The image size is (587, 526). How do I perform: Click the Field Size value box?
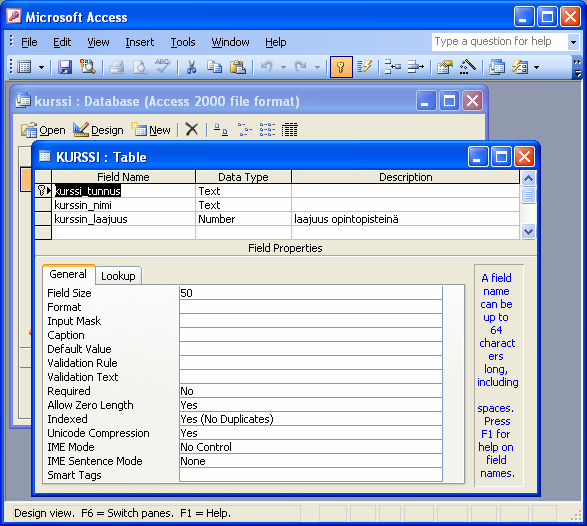311,293
